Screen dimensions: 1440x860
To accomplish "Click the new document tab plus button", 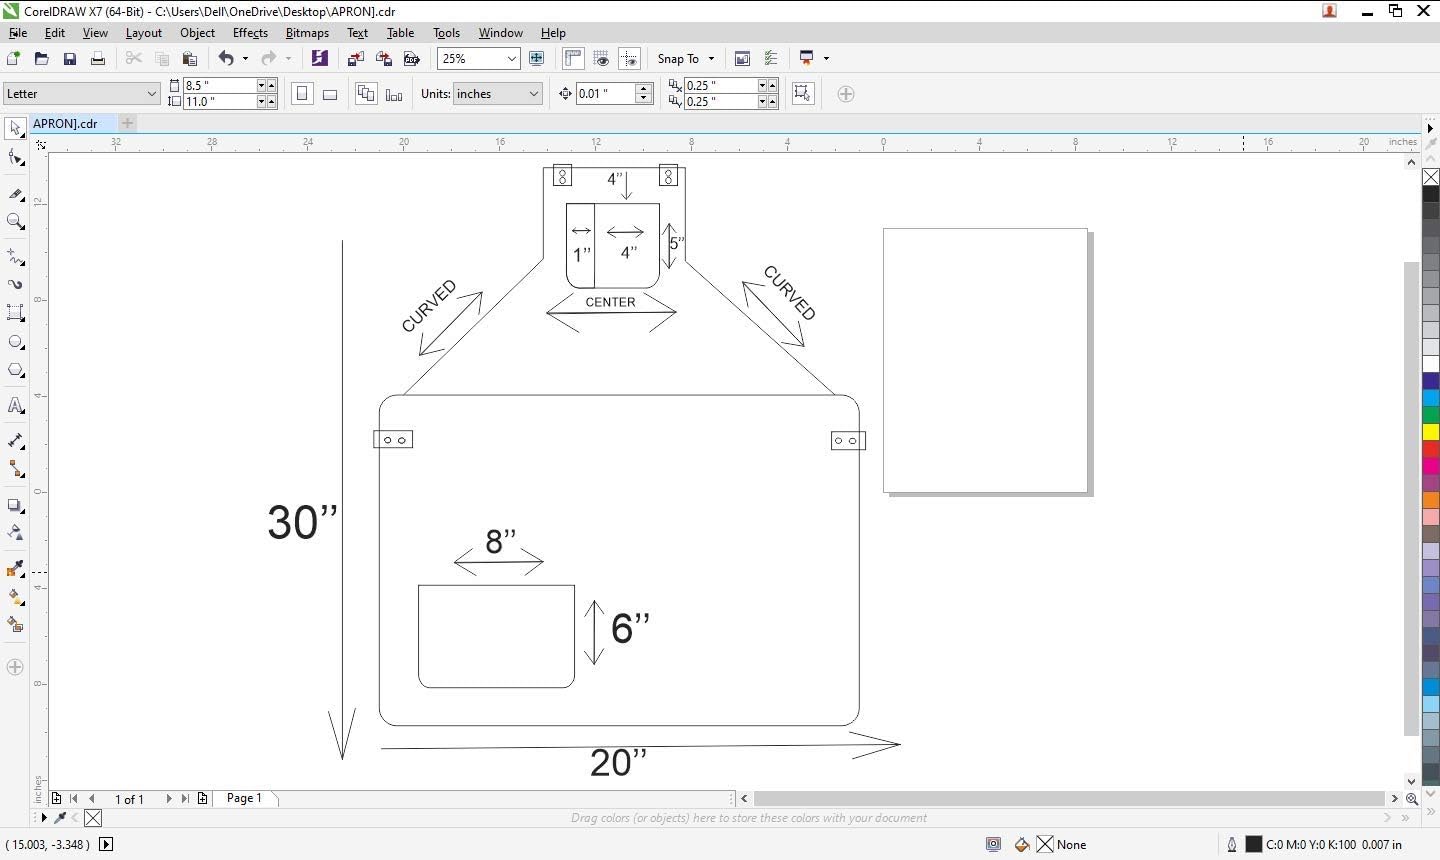I will pyautogui.click(x=127, y=123).
